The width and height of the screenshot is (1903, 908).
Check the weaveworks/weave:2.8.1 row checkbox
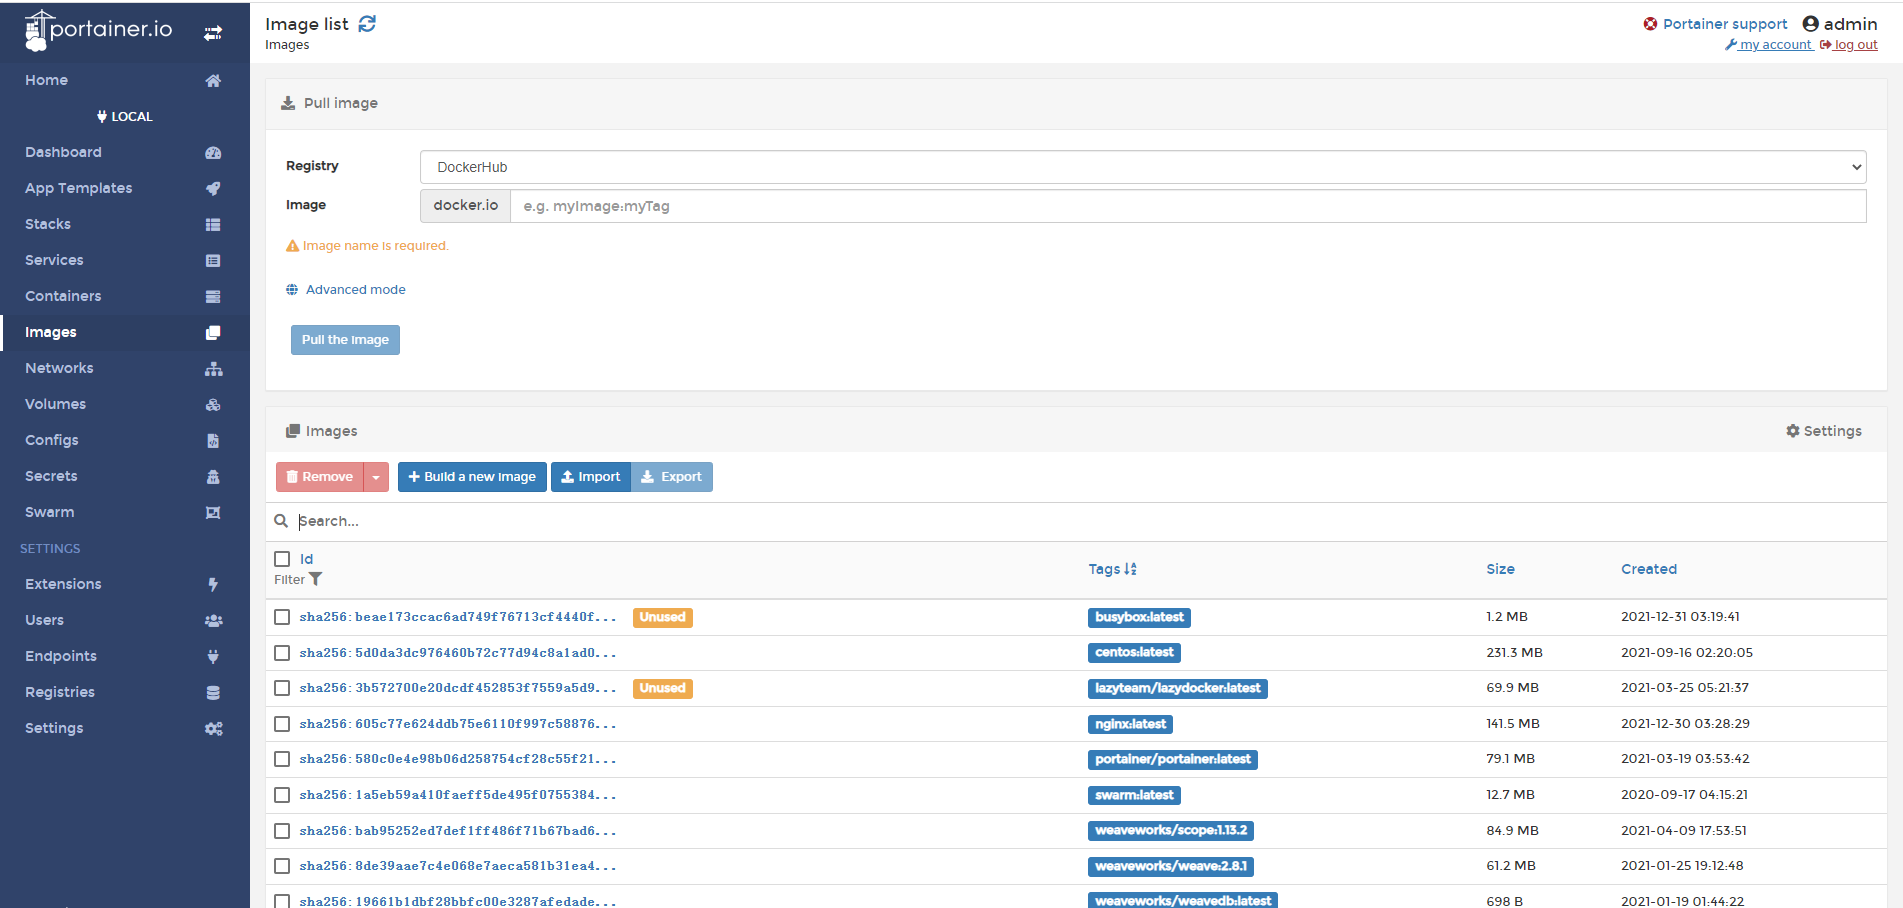[282, 866]
